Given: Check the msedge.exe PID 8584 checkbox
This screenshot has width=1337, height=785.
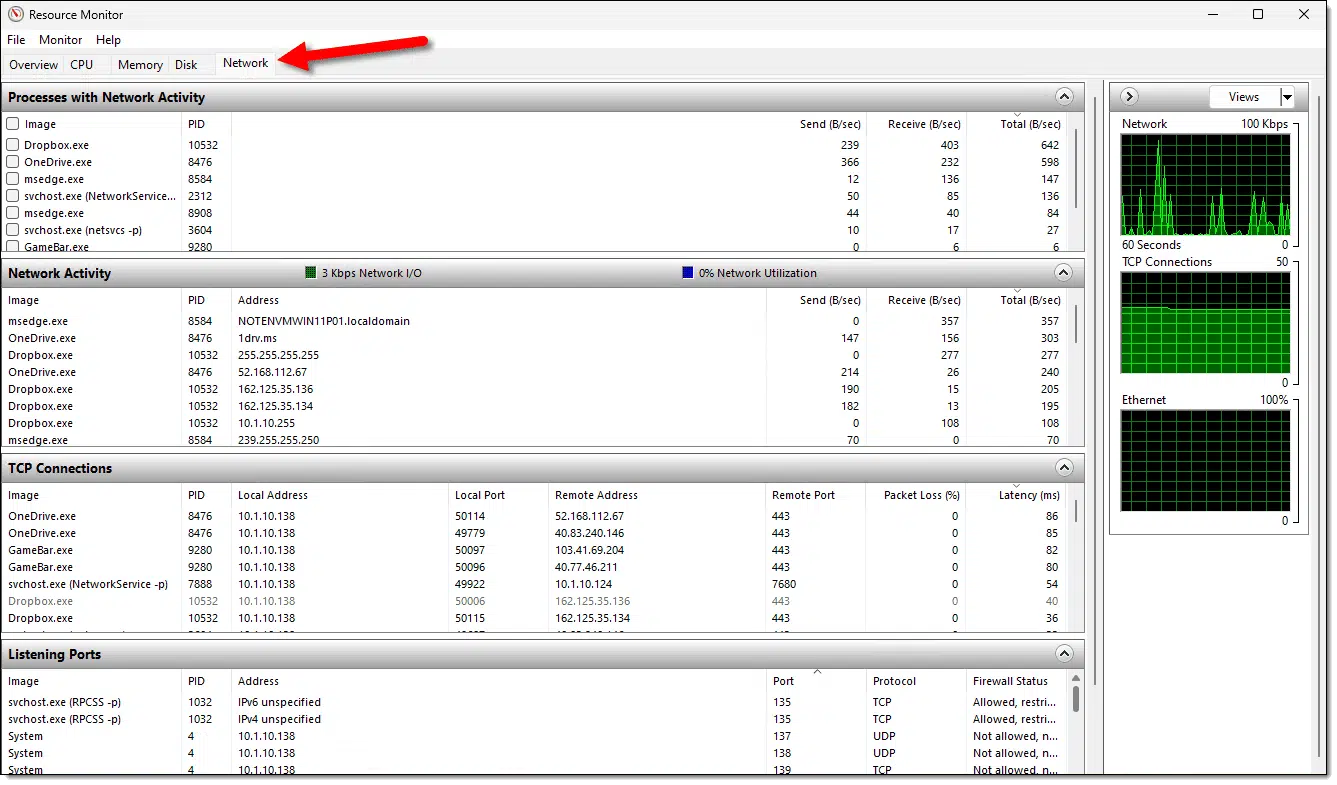Looking at the screenshot, I should 13,179.
